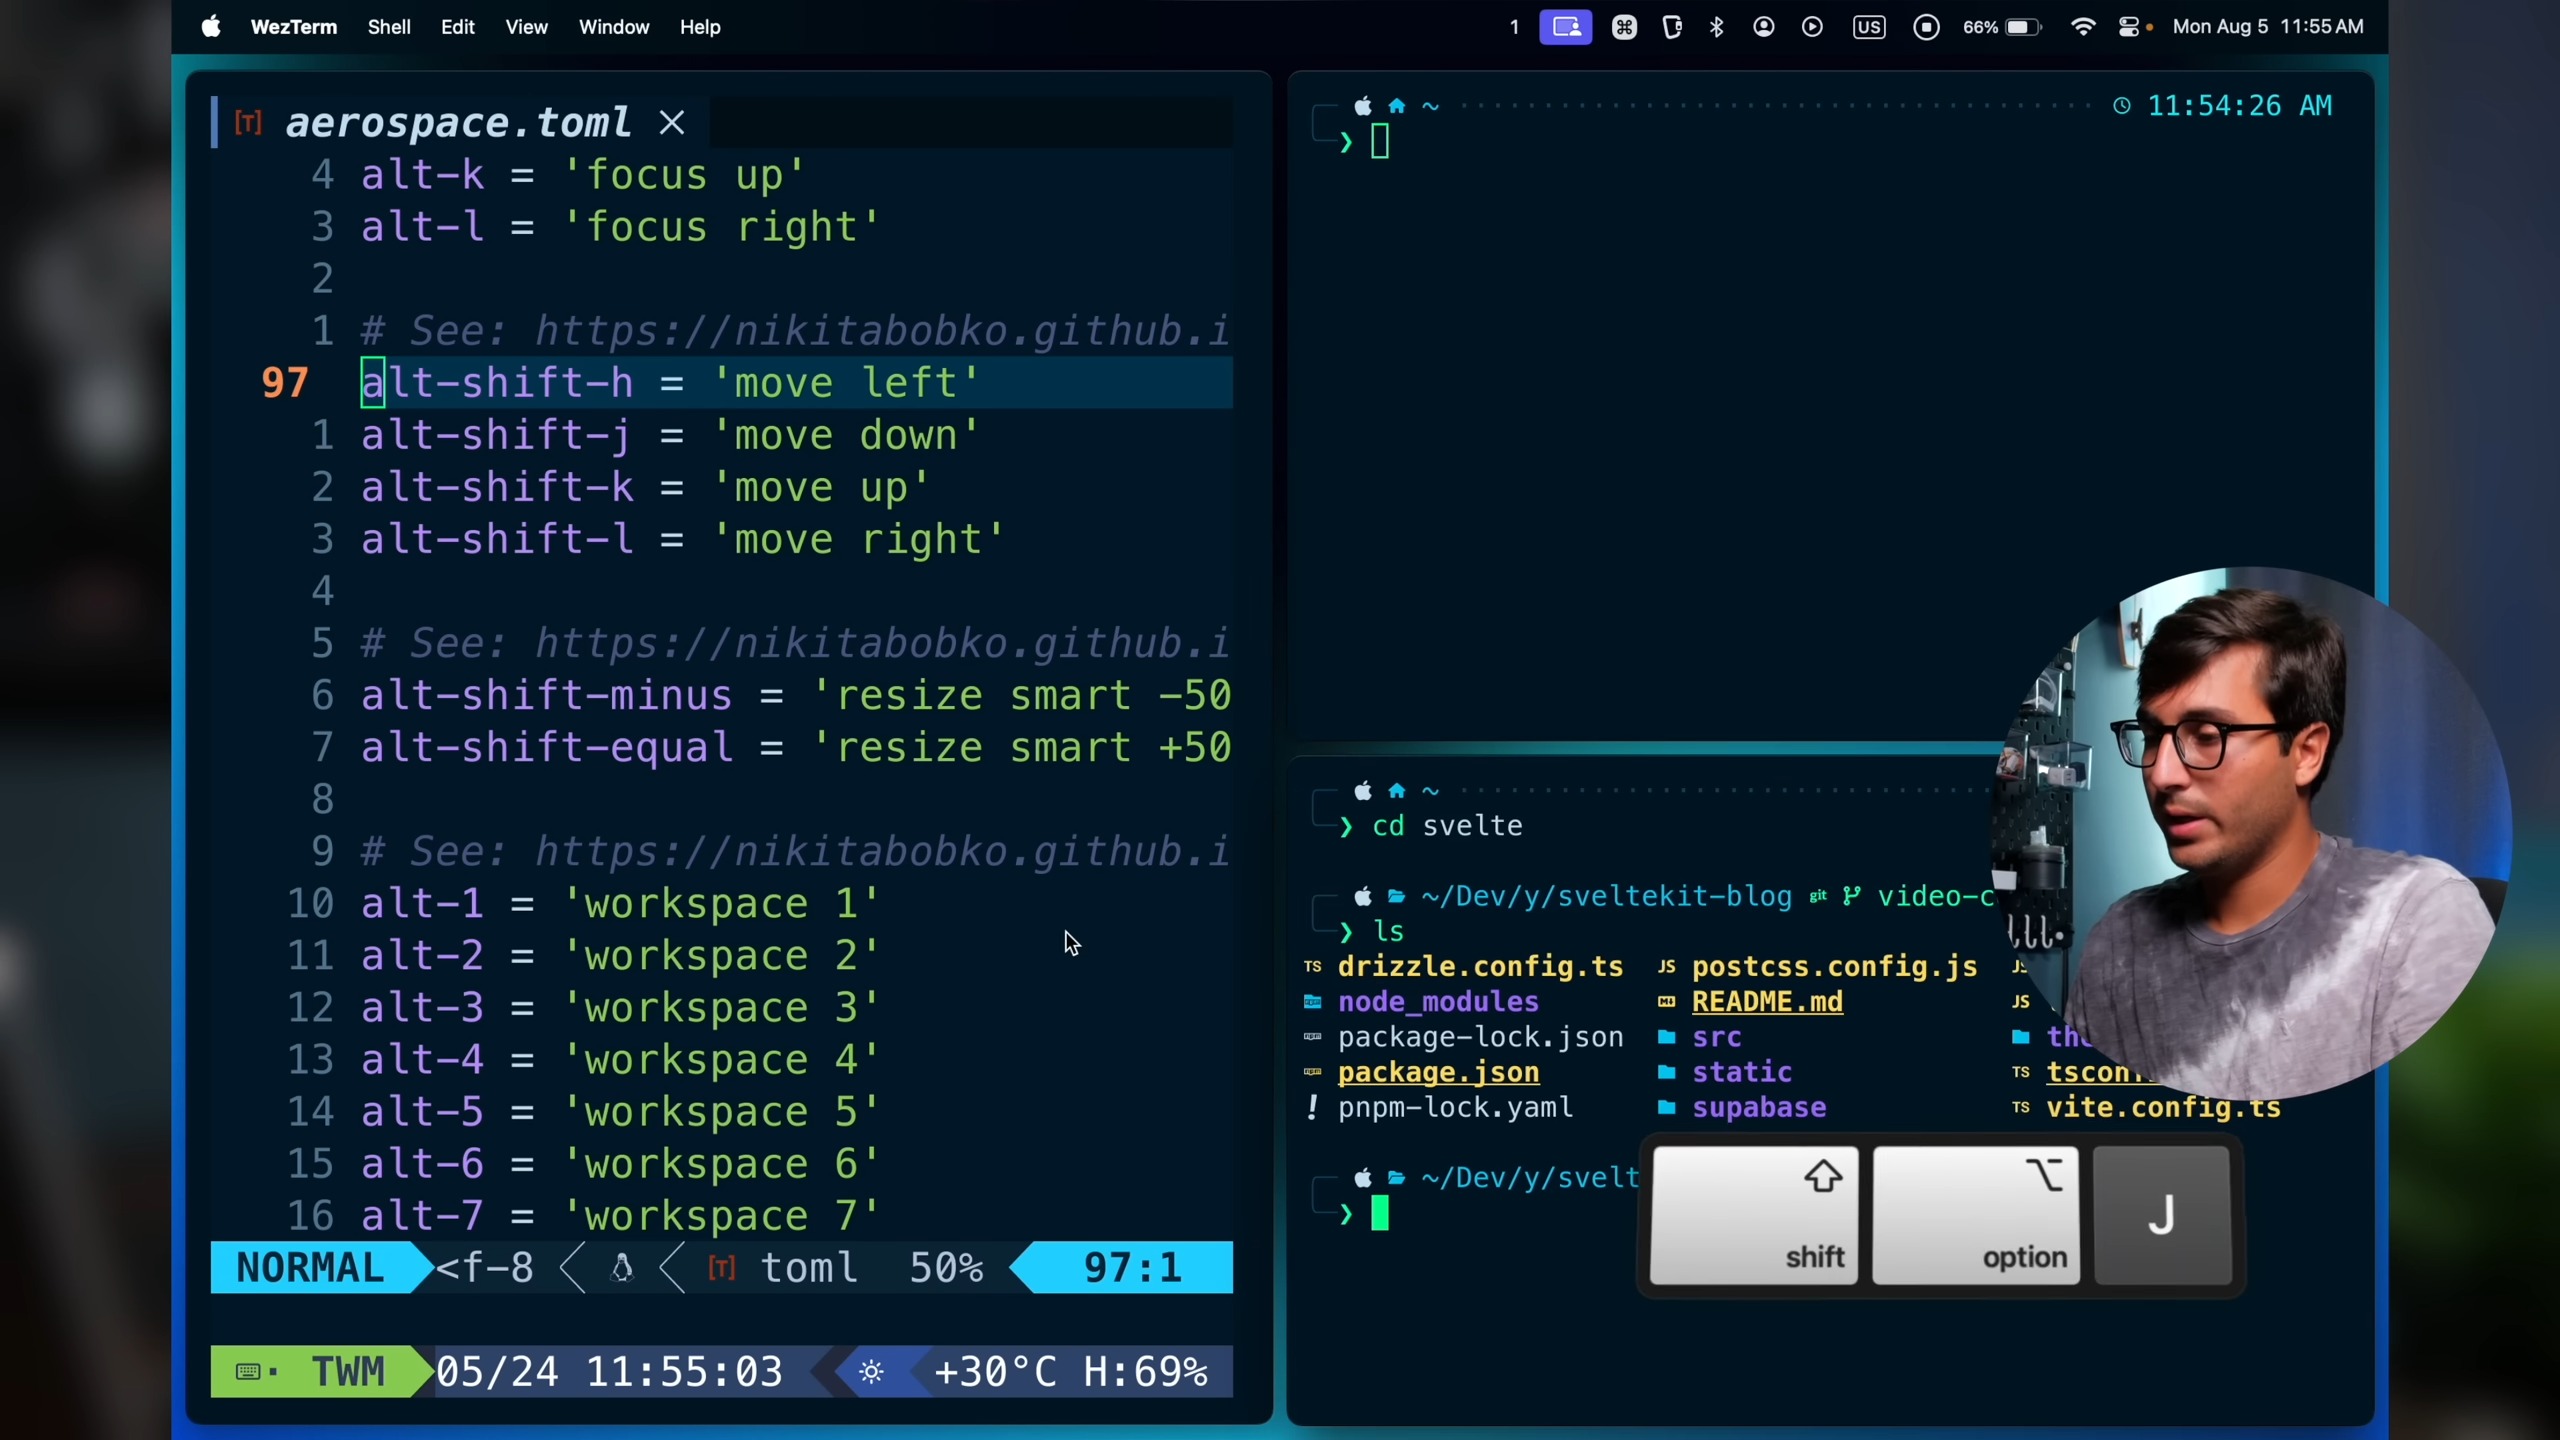
Task: Click the command key menu bar icon
Action: click(1624, 27)
